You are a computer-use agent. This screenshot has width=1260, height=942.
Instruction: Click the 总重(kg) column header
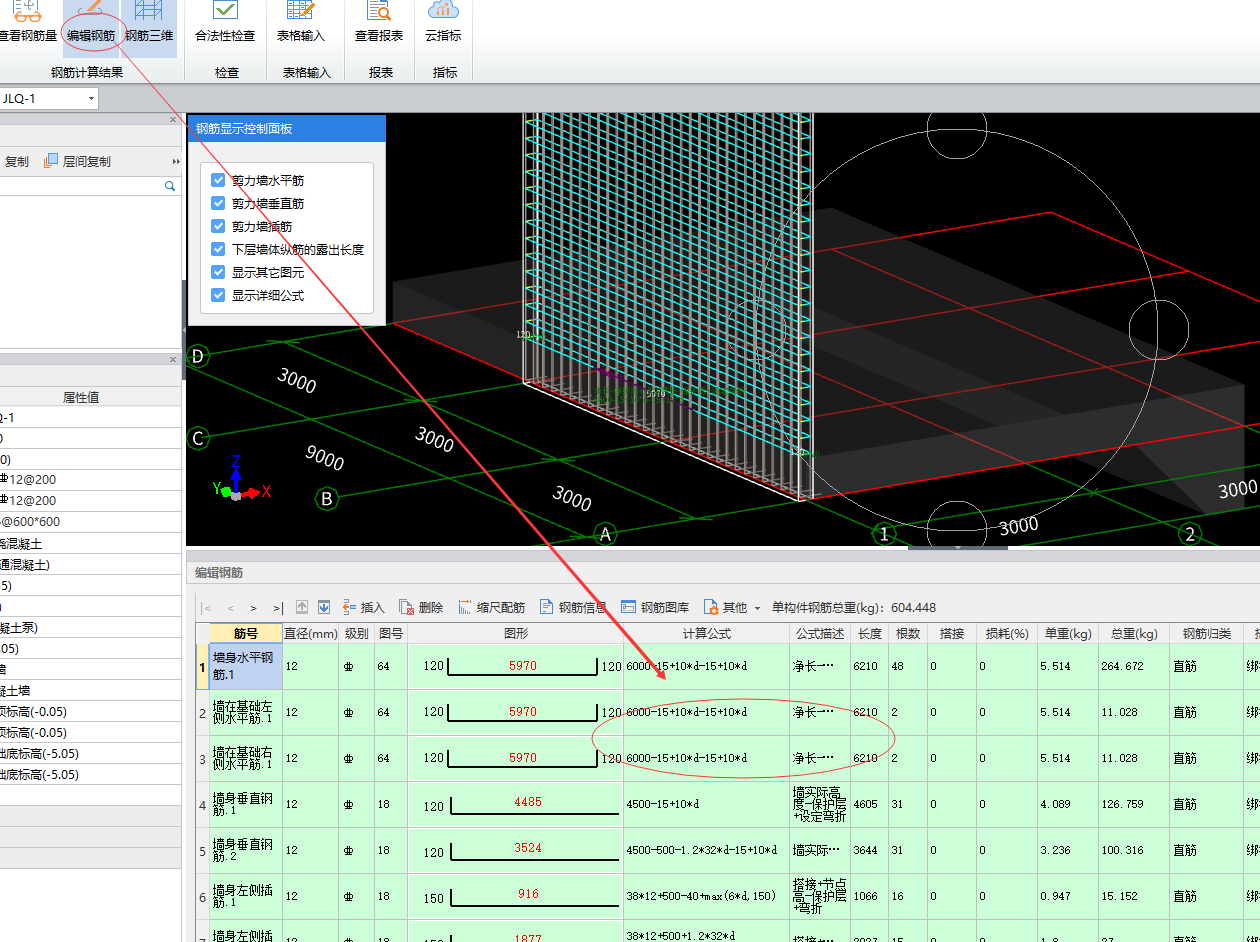click(1134, 633)
